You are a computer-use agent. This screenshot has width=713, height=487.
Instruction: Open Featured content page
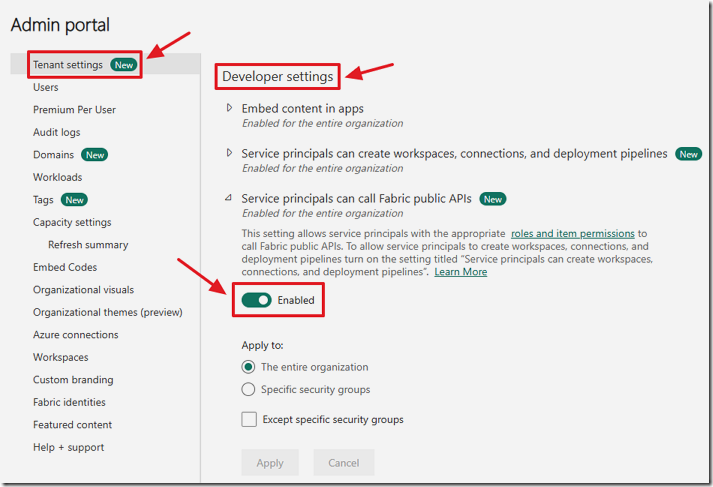tap(72, 425)
